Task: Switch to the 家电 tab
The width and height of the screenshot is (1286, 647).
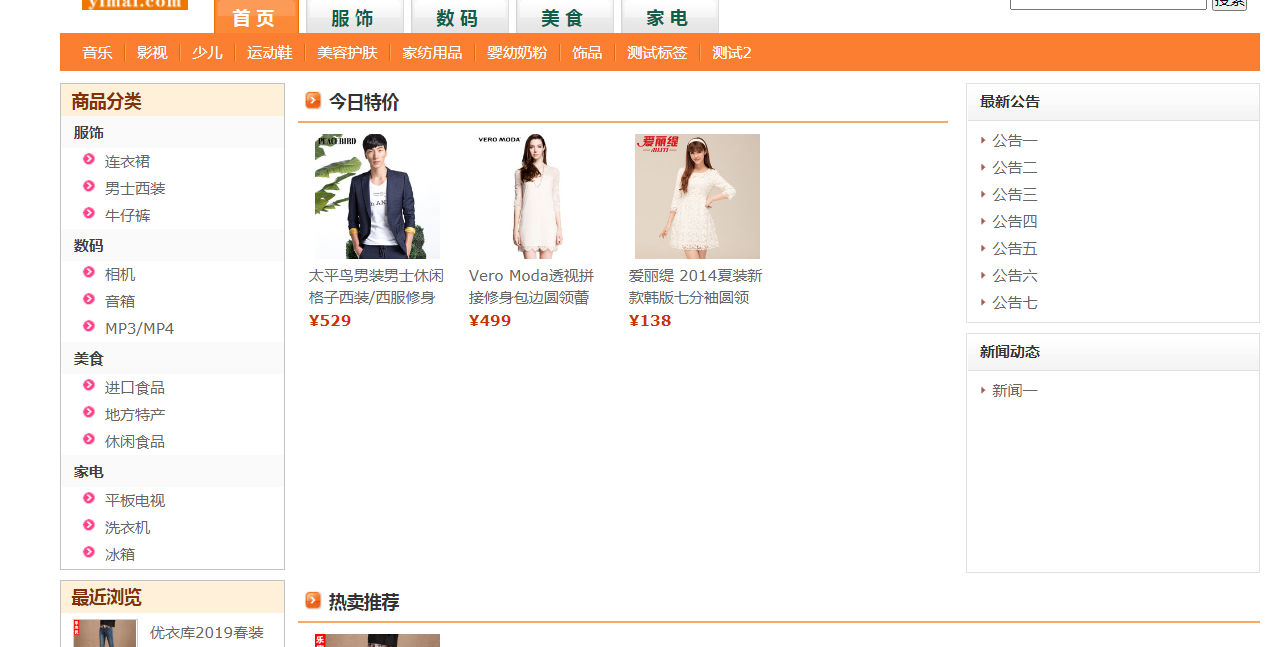Action: click(670, 17)
